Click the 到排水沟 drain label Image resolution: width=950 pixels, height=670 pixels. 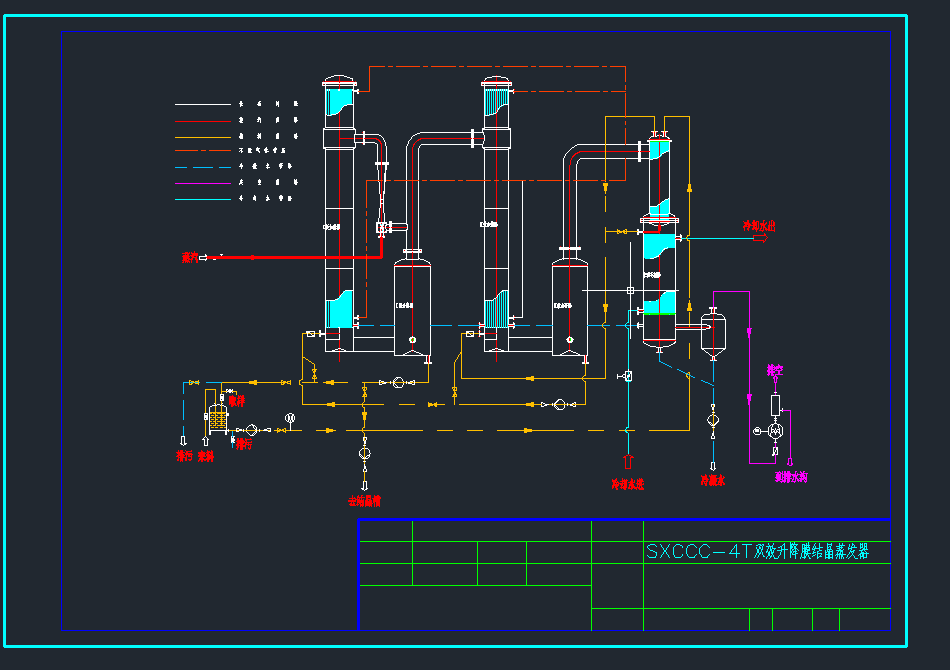click(x=791, y=478)
